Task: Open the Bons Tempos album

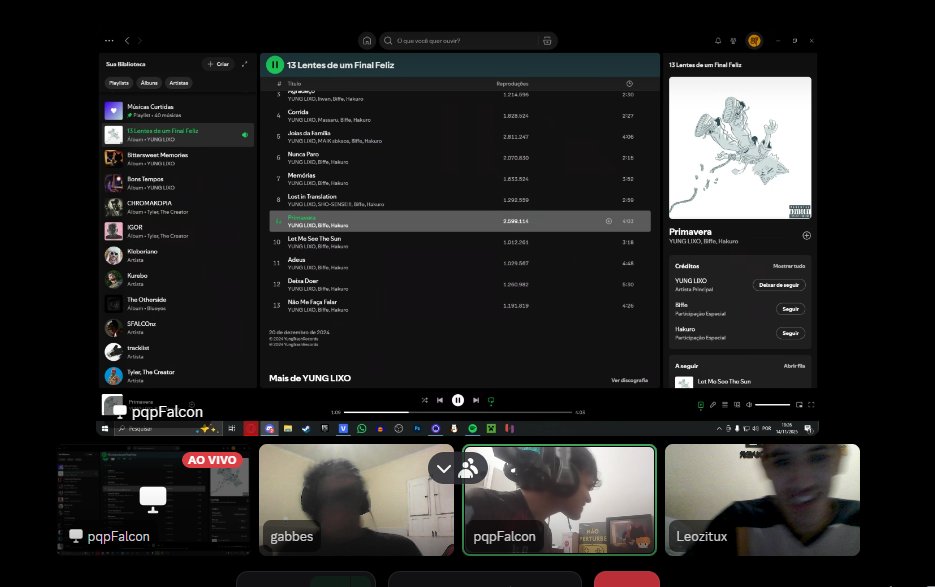Action: 179,183
